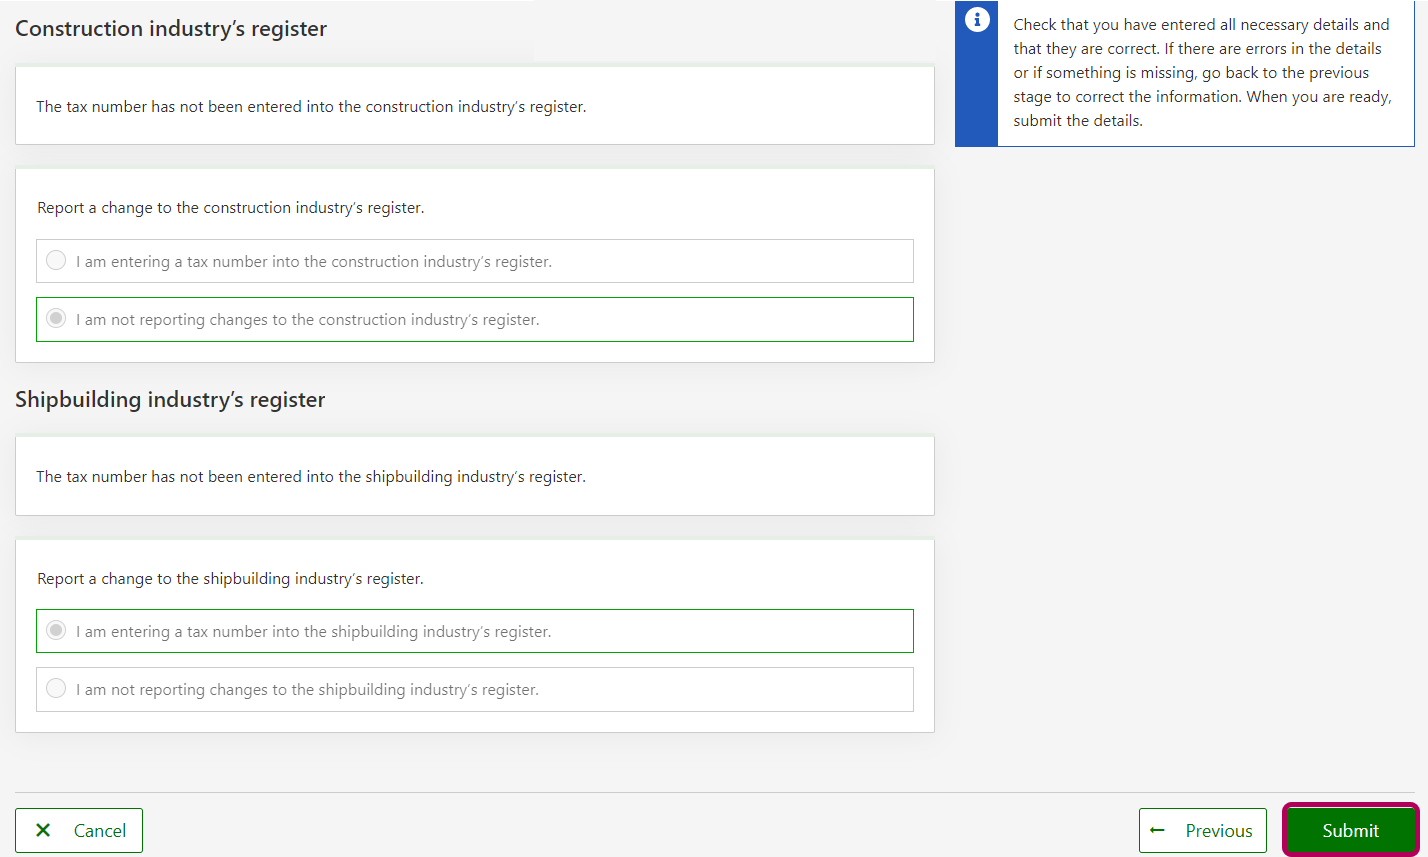This screenshot has height=857, width=1428.
Task: Click the radio circle beside the shipbuilding entering option
Action: (x=57, y=631)
